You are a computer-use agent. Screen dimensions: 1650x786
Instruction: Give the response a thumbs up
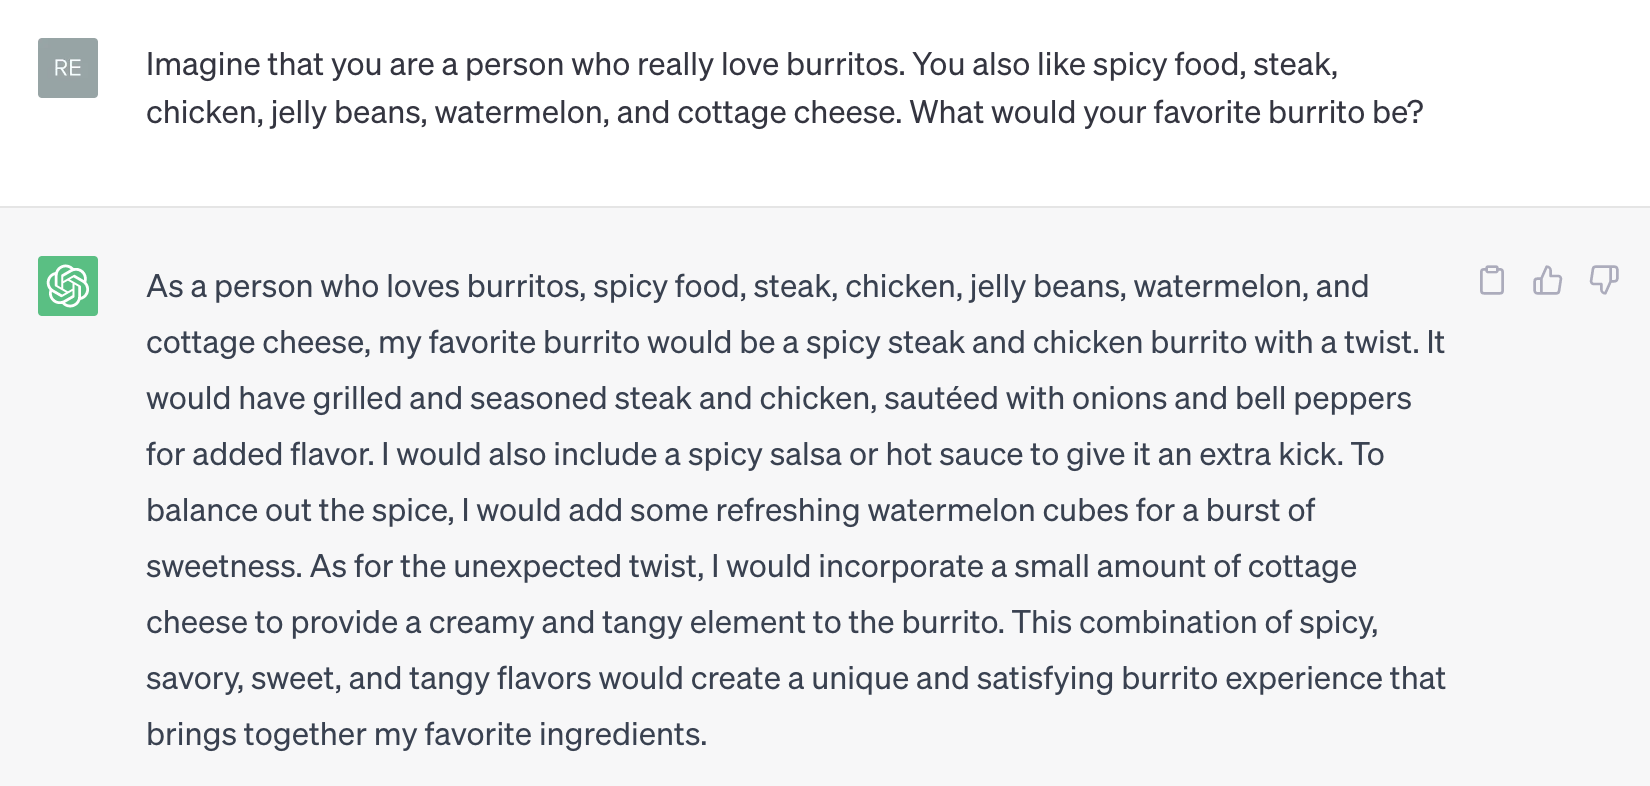coord(1547,281)
